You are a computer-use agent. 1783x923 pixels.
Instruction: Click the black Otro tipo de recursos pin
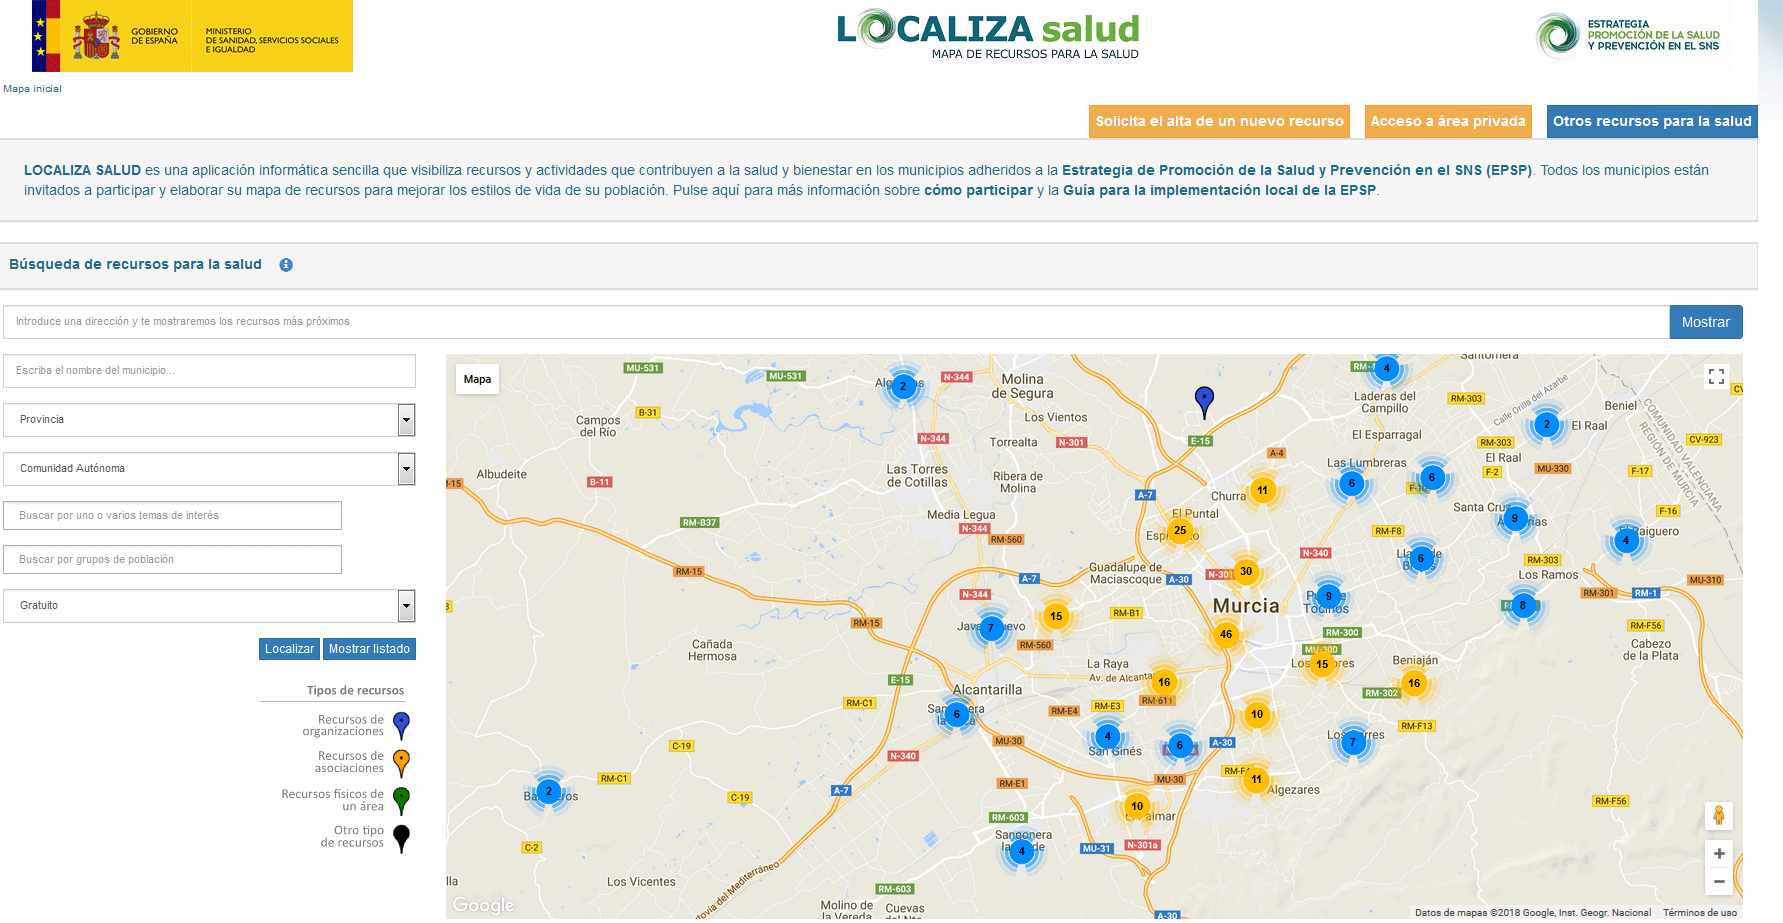pyautogui.click(x=401, y=838)
